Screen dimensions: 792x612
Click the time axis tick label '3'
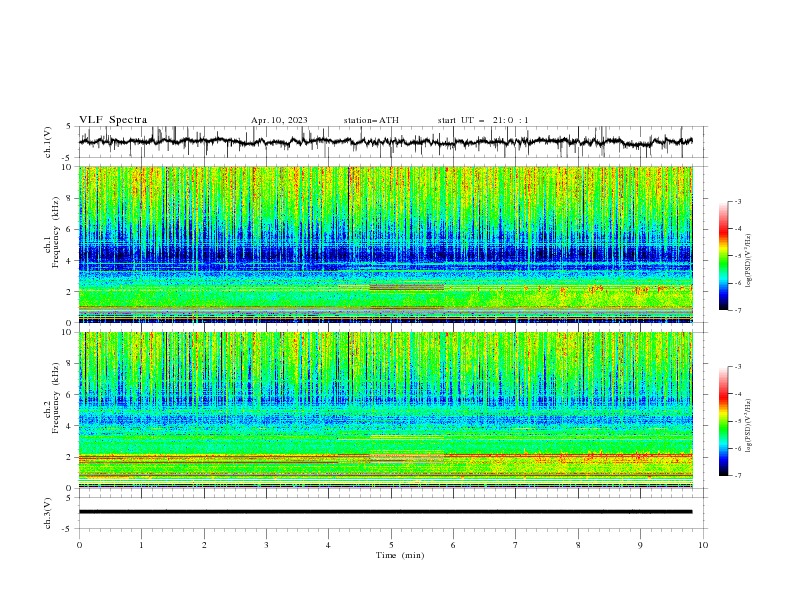tap(266, 545)
